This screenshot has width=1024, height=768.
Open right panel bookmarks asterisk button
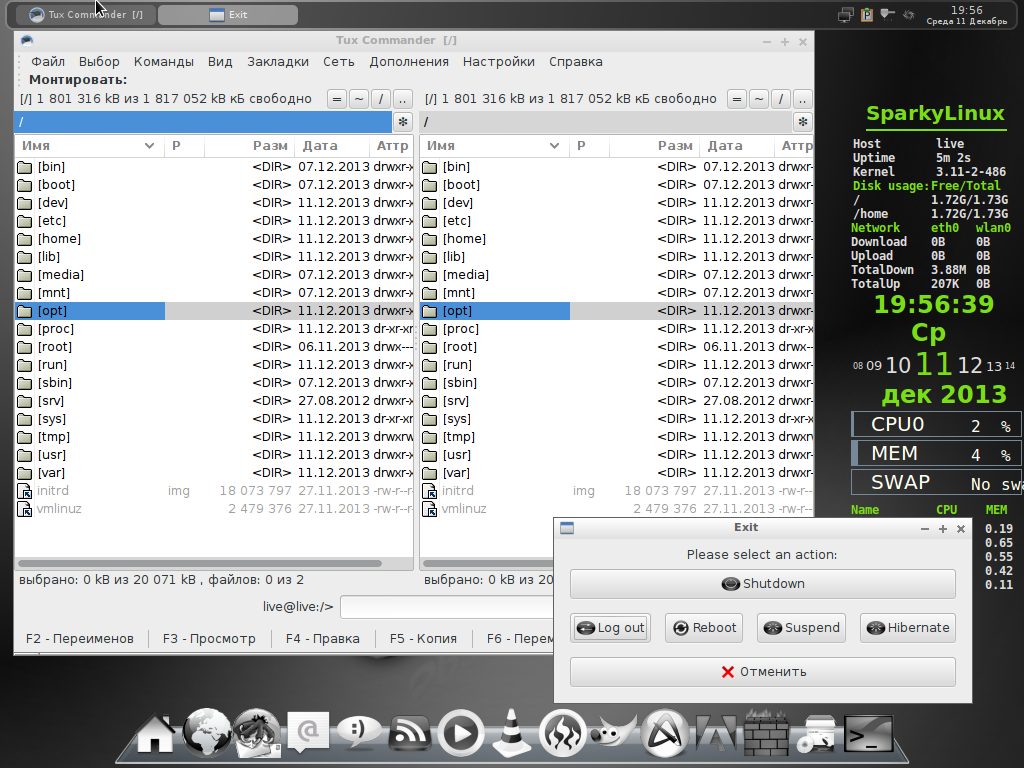coord(803,122)
